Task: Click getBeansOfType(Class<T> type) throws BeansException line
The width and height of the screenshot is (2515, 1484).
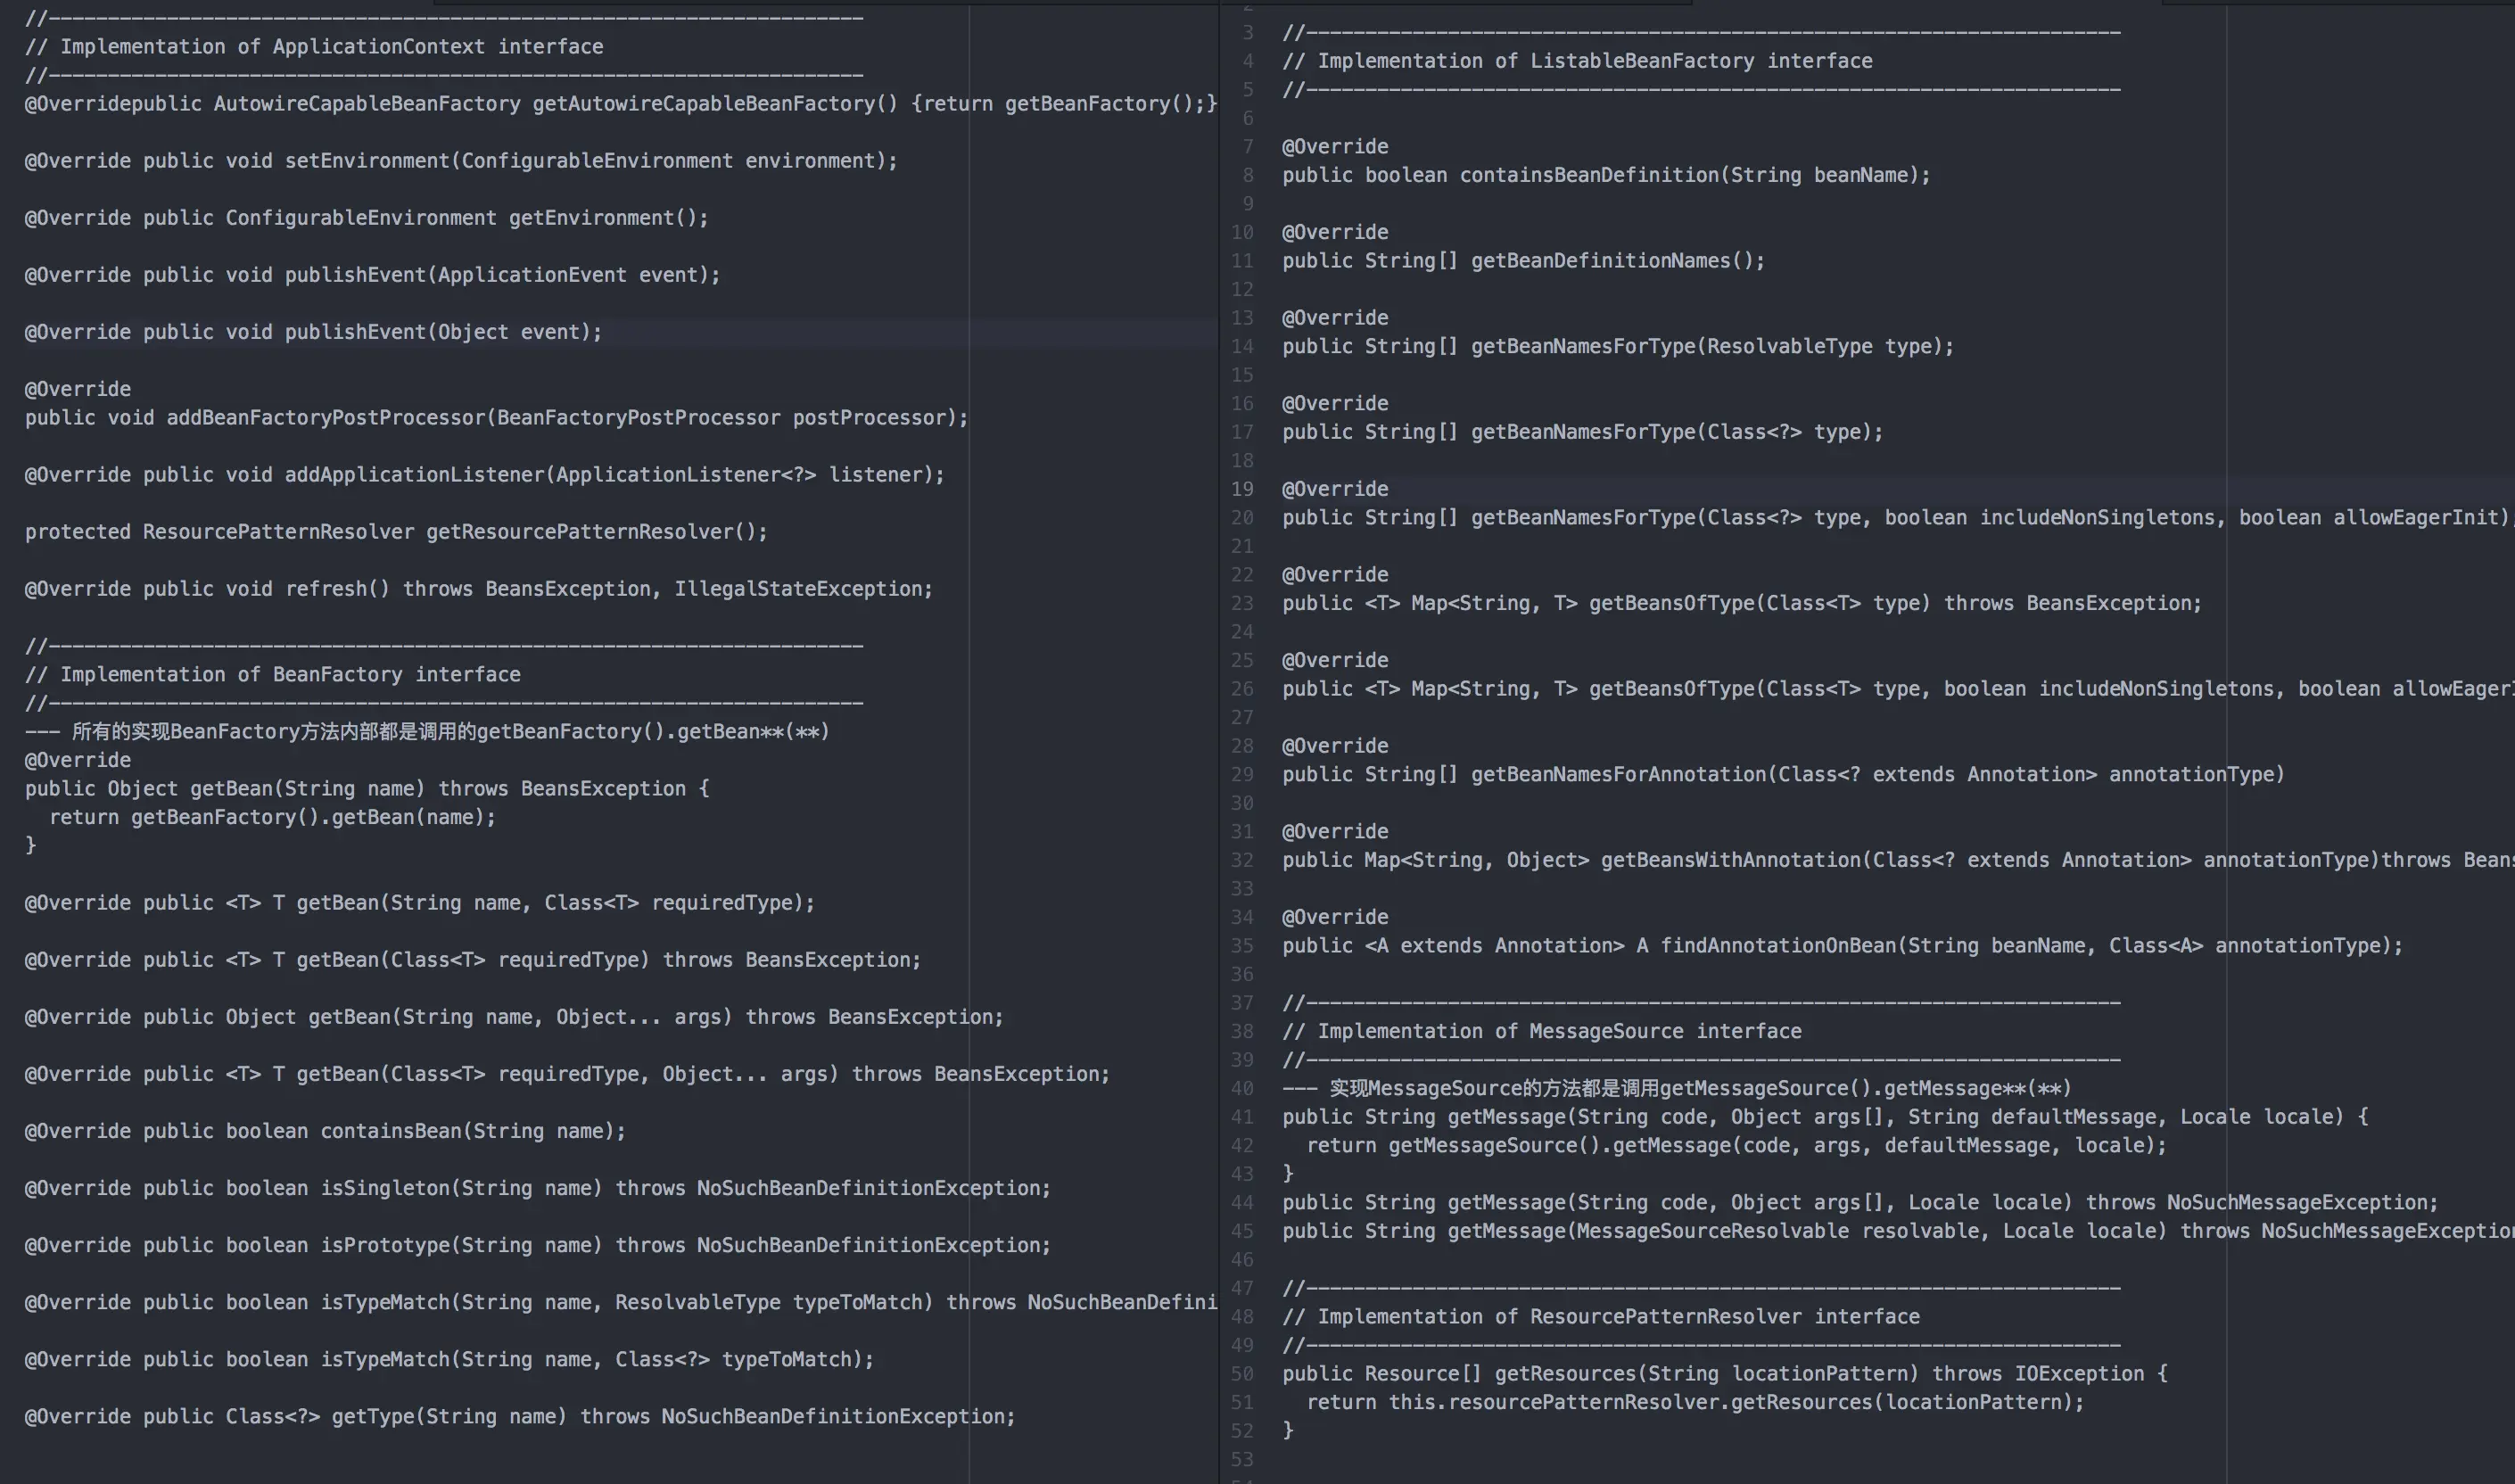Action: 1742,602
